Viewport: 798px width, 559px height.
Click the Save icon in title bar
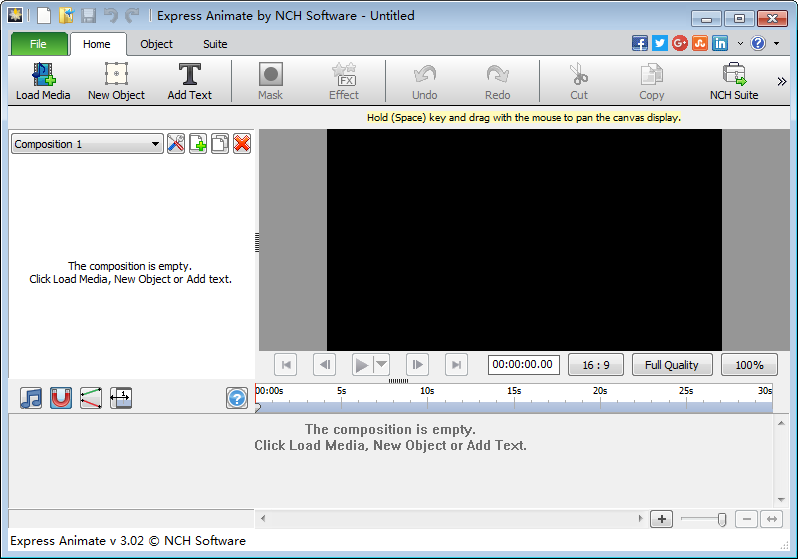(x=88, y=15)
